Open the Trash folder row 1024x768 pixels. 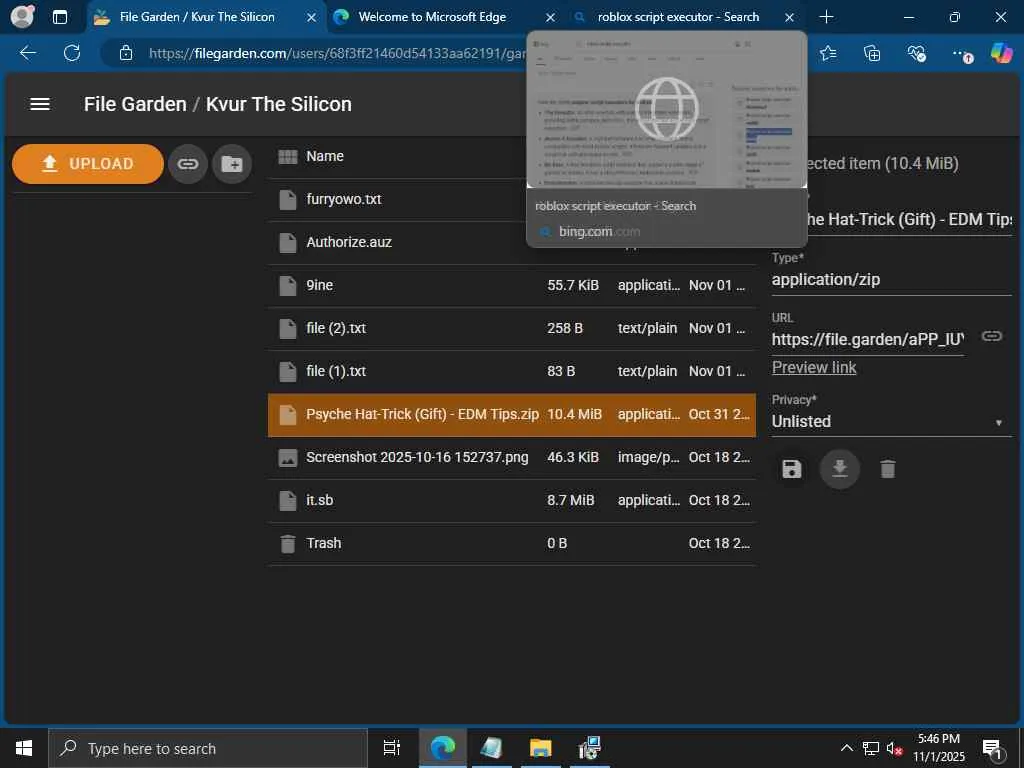click(x=511, y=543)
